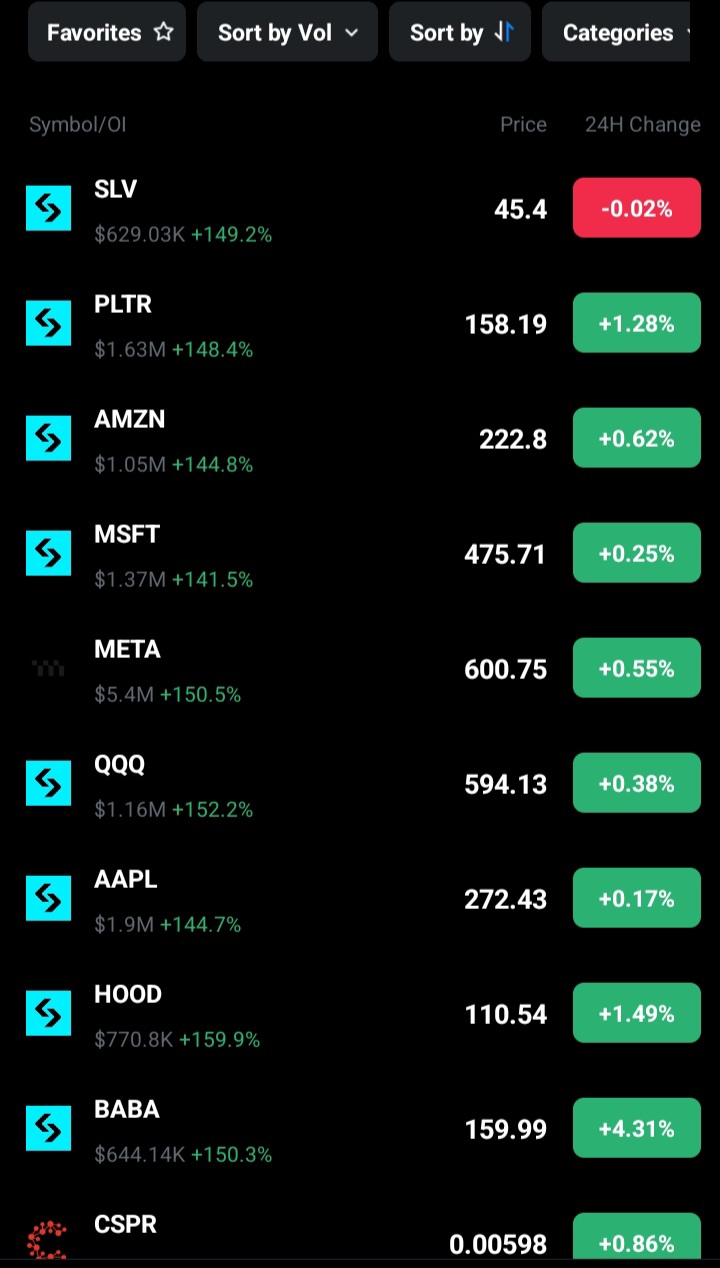Screen dimensions: 720x1268
Task: Select the BABA ticker name
Action: click(127, 1109)
